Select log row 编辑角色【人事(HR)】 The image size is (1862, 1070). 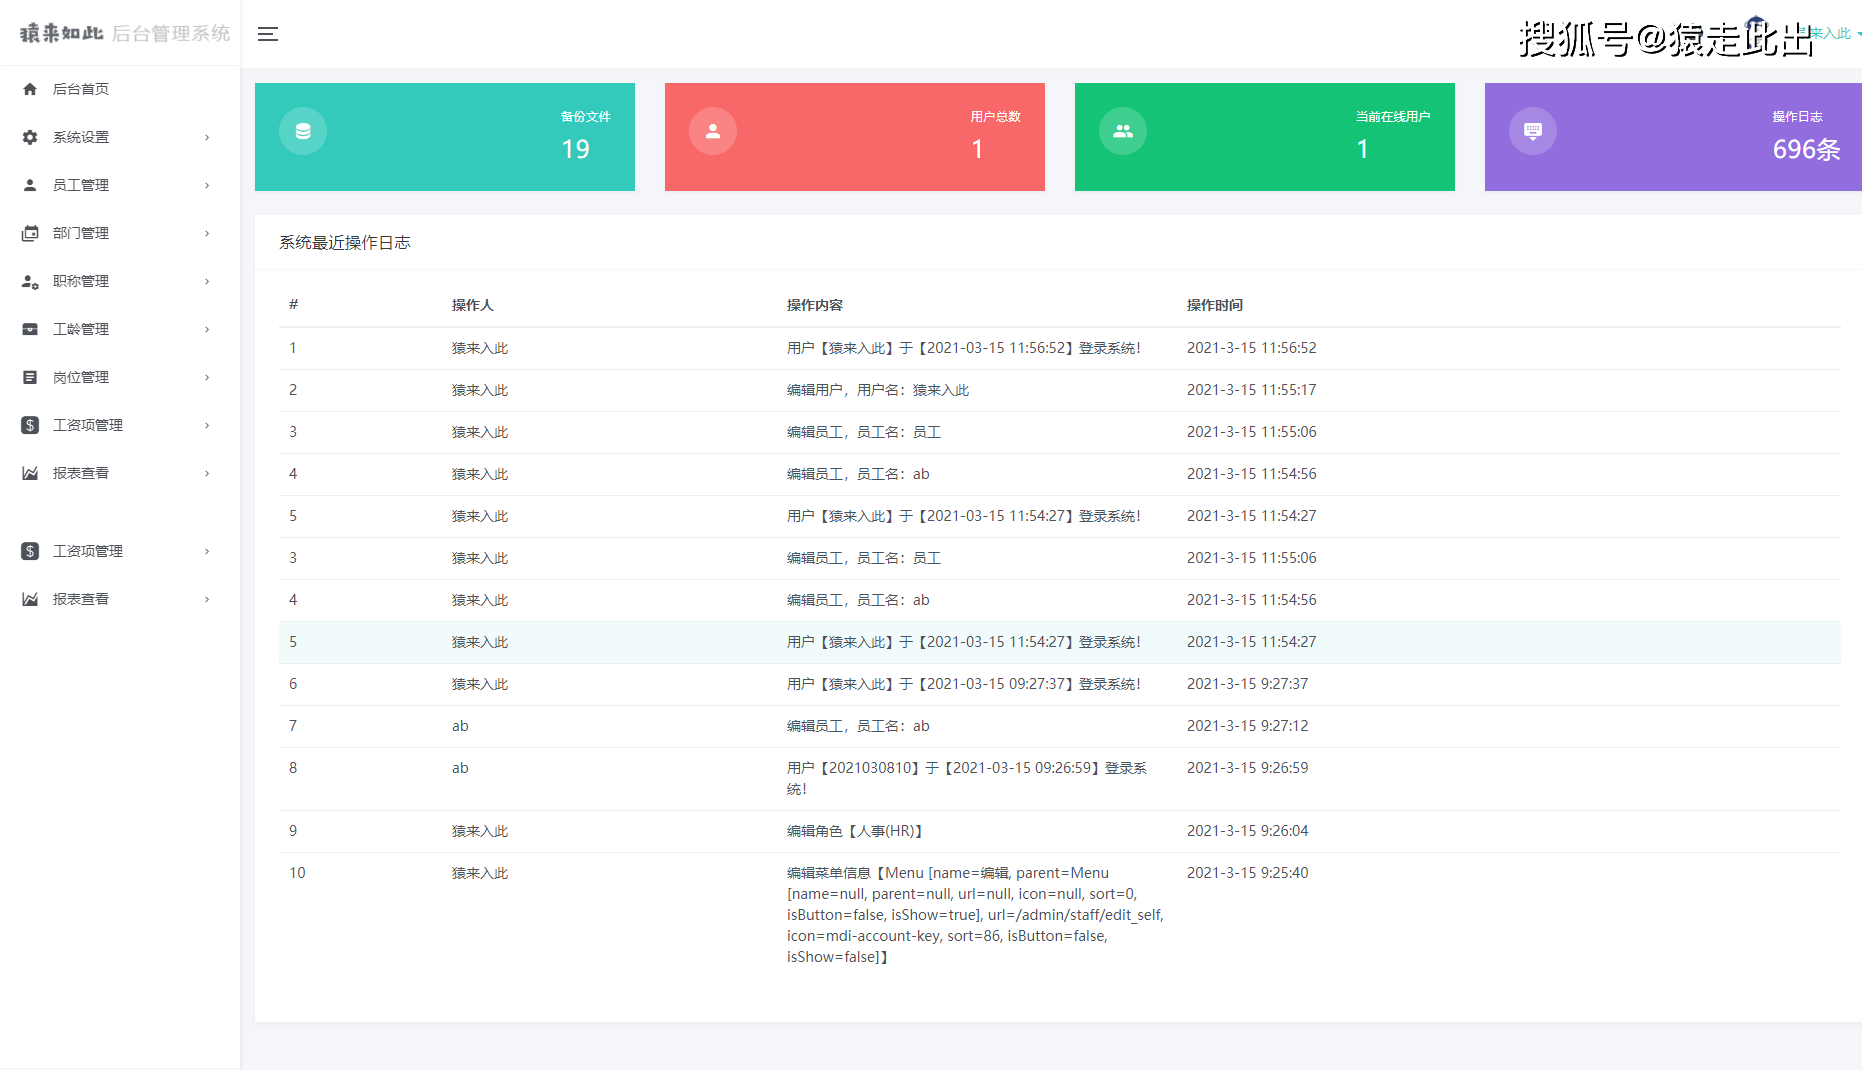(854, 831)
